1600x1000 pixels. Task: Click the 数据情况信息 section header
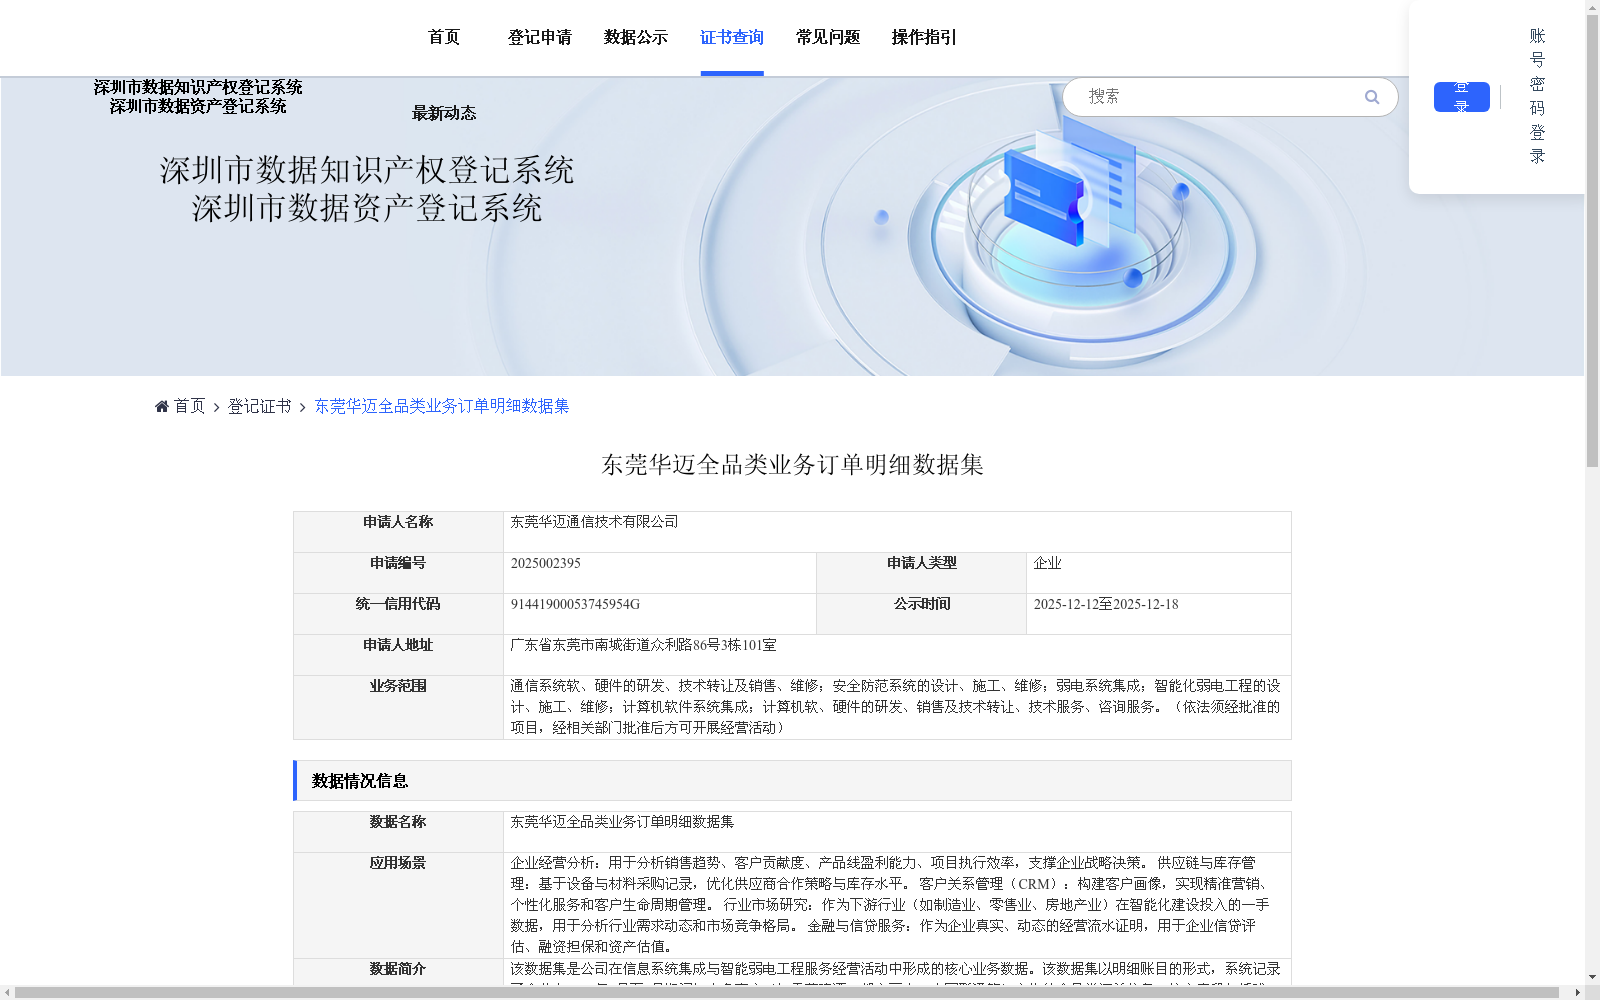[792, 781]
